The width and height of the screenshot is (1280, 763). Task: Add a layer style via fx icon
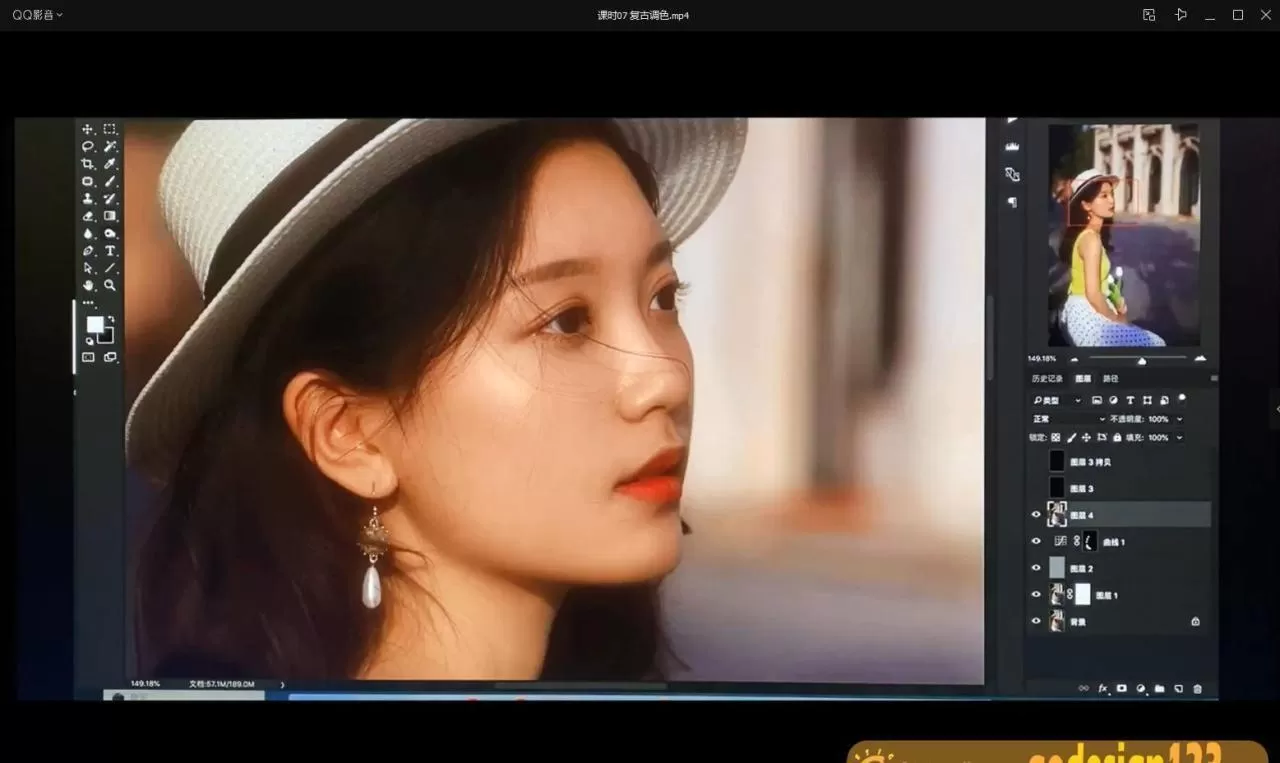[1103, 689]
